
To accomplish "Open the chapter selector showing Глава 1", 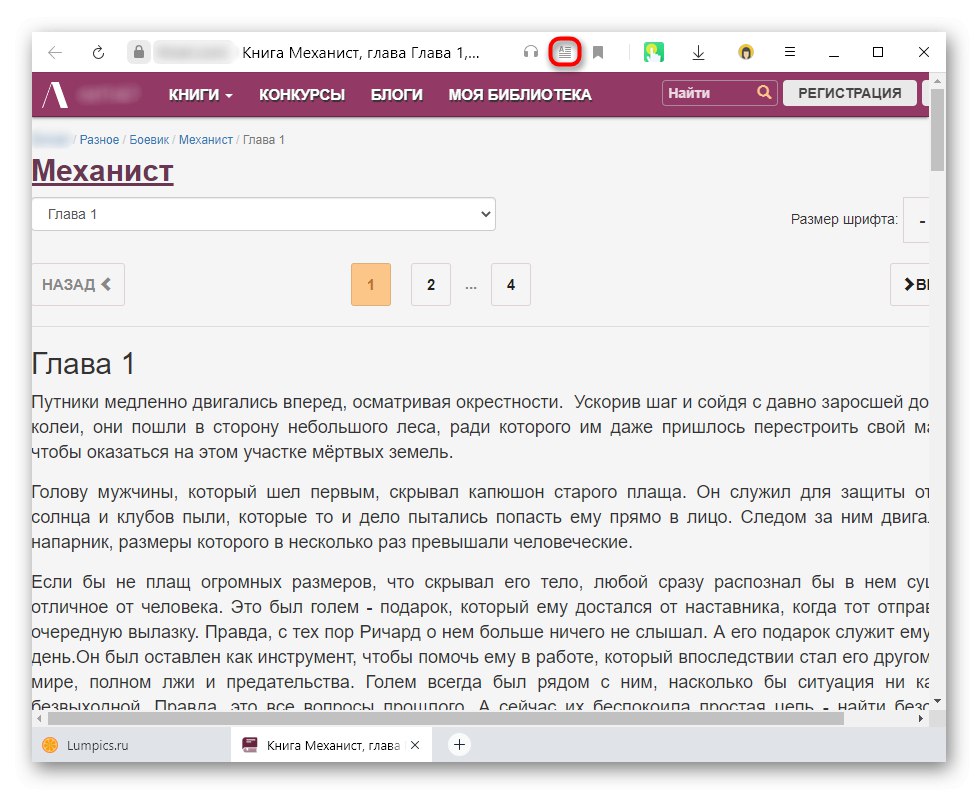I will (263, 213).
